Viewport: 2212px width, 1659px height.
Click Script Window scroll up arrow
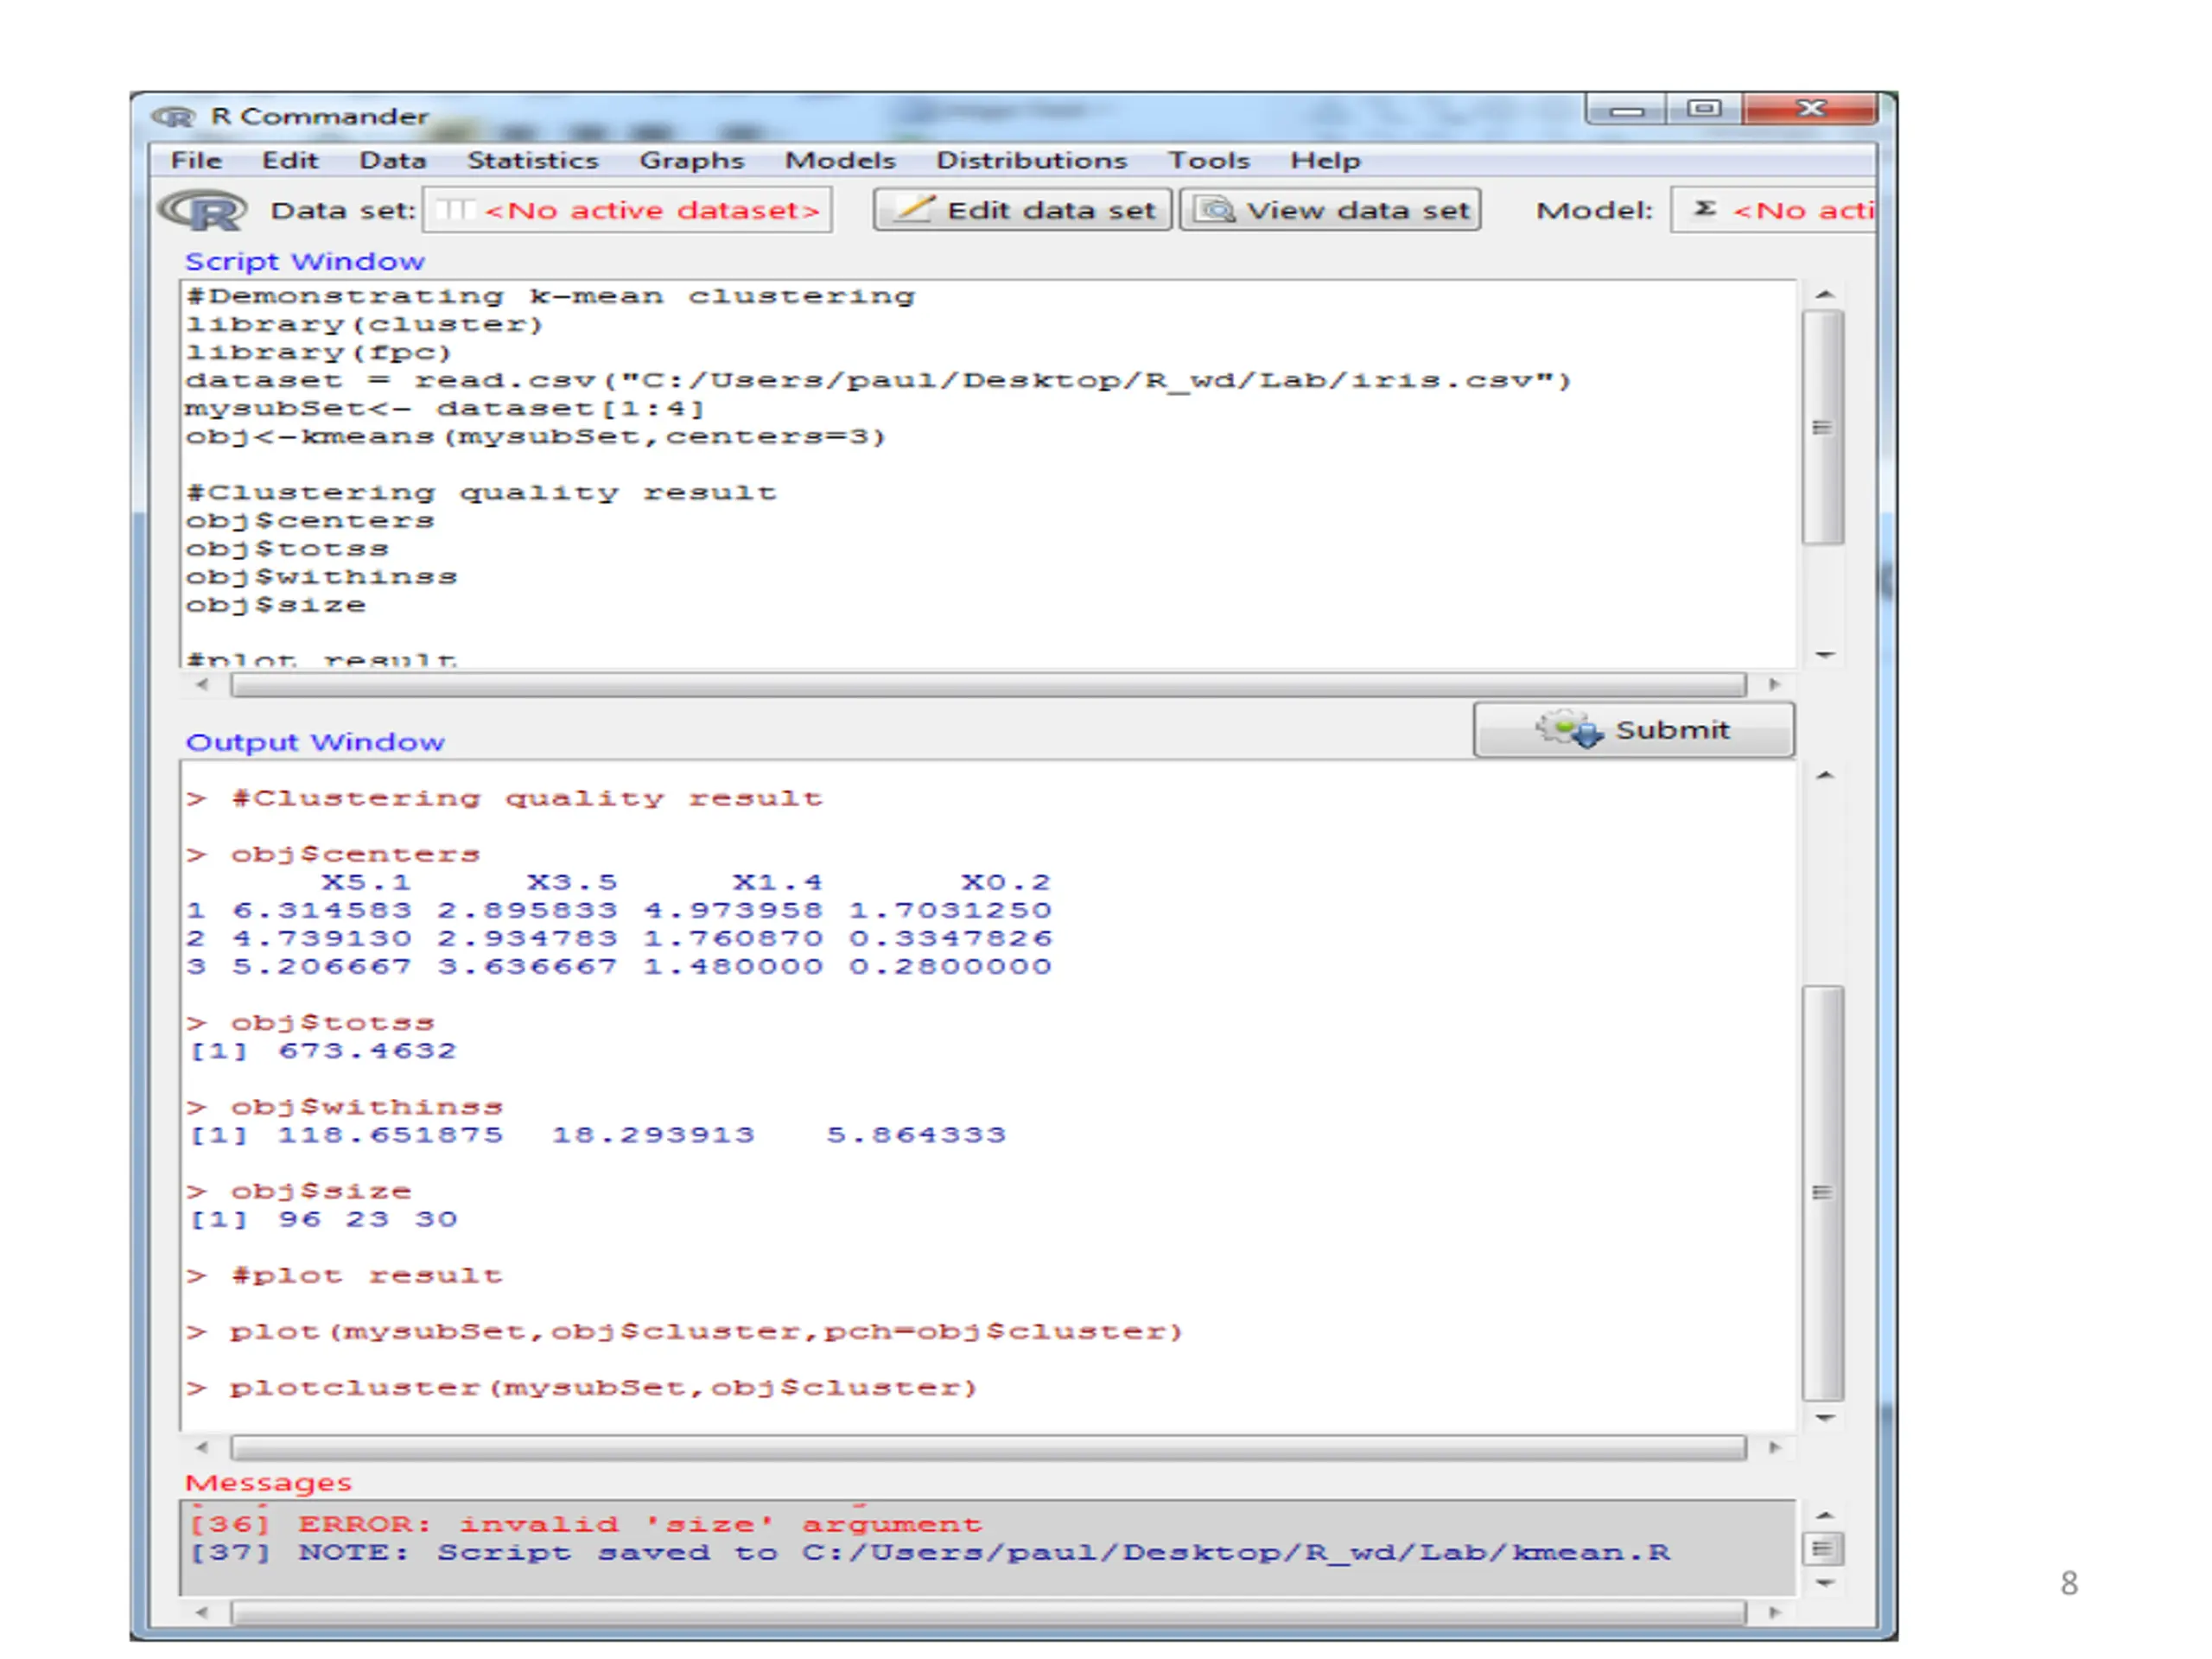[1824, 295]
